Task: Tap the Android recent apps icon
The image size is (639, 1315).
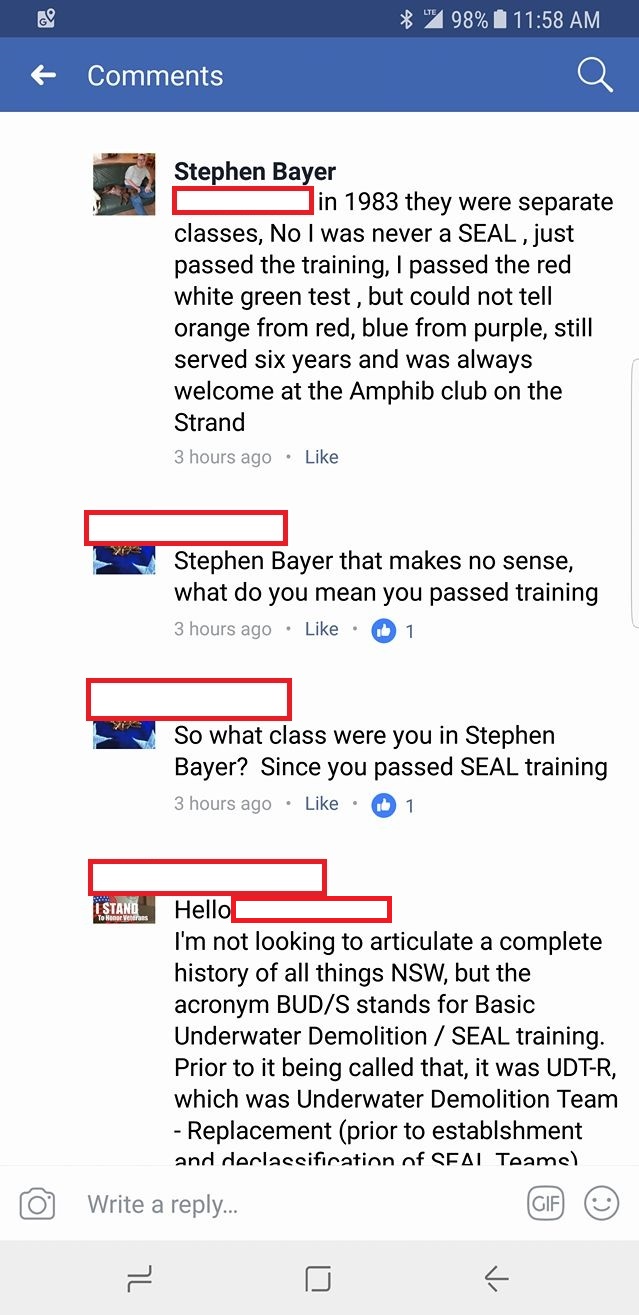Action: point(140,1278)
